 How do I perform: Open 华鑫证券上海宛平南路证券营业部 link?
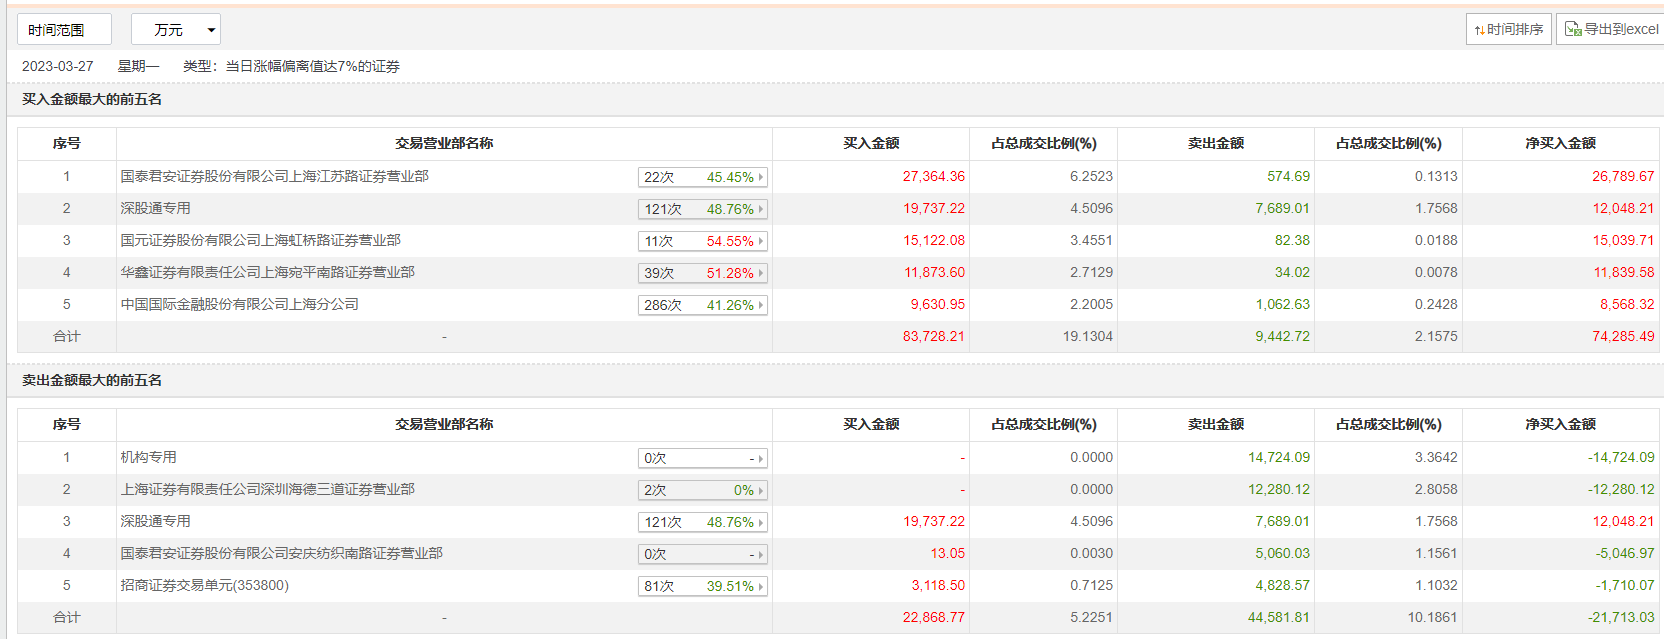(267, 272)
